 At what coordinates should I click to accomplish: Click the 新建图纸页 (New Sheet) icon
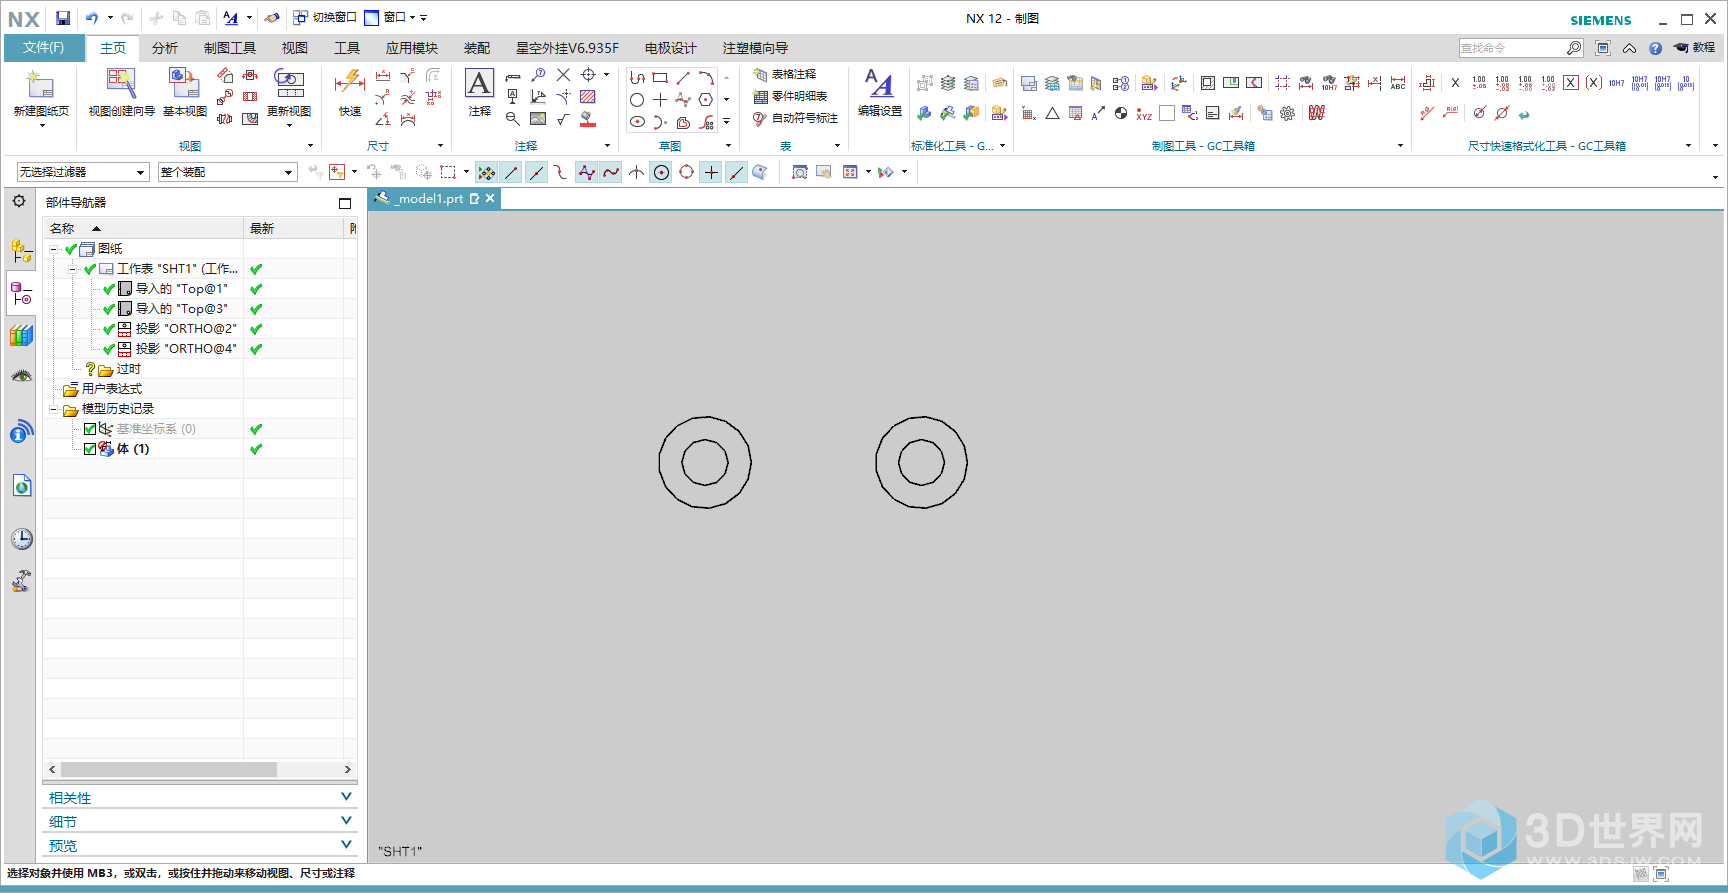(40, 86)
